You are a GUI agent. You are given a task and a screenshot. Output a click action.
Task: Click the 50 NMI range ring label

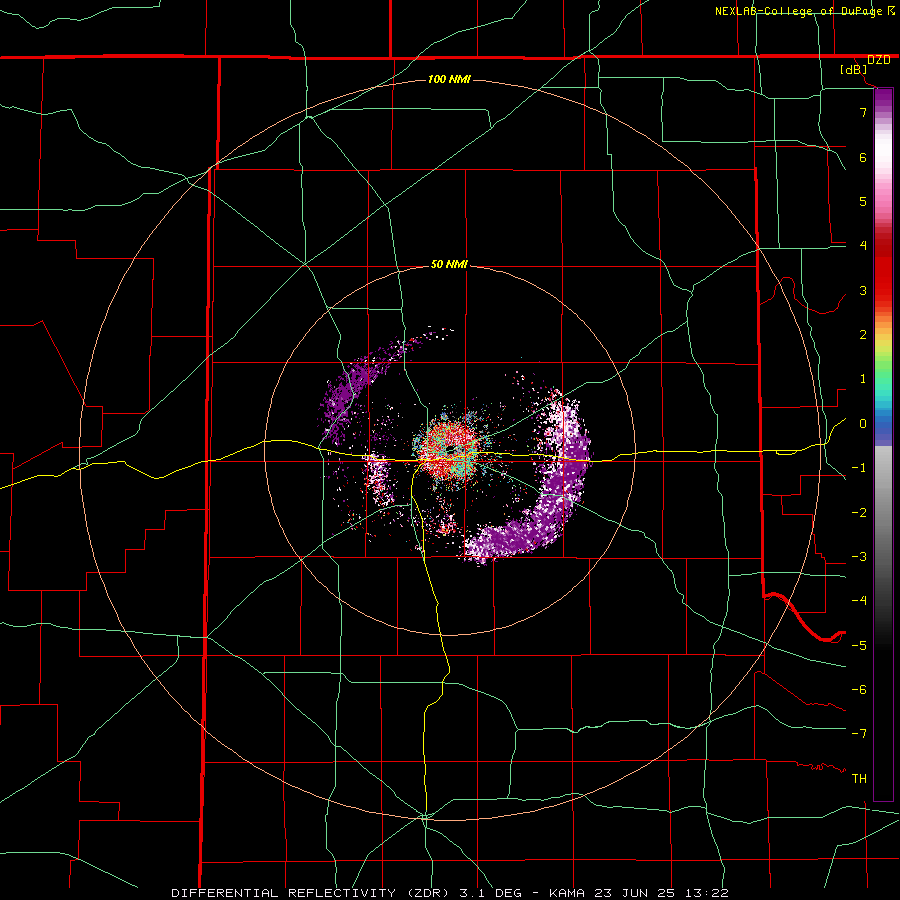point(449,265)
